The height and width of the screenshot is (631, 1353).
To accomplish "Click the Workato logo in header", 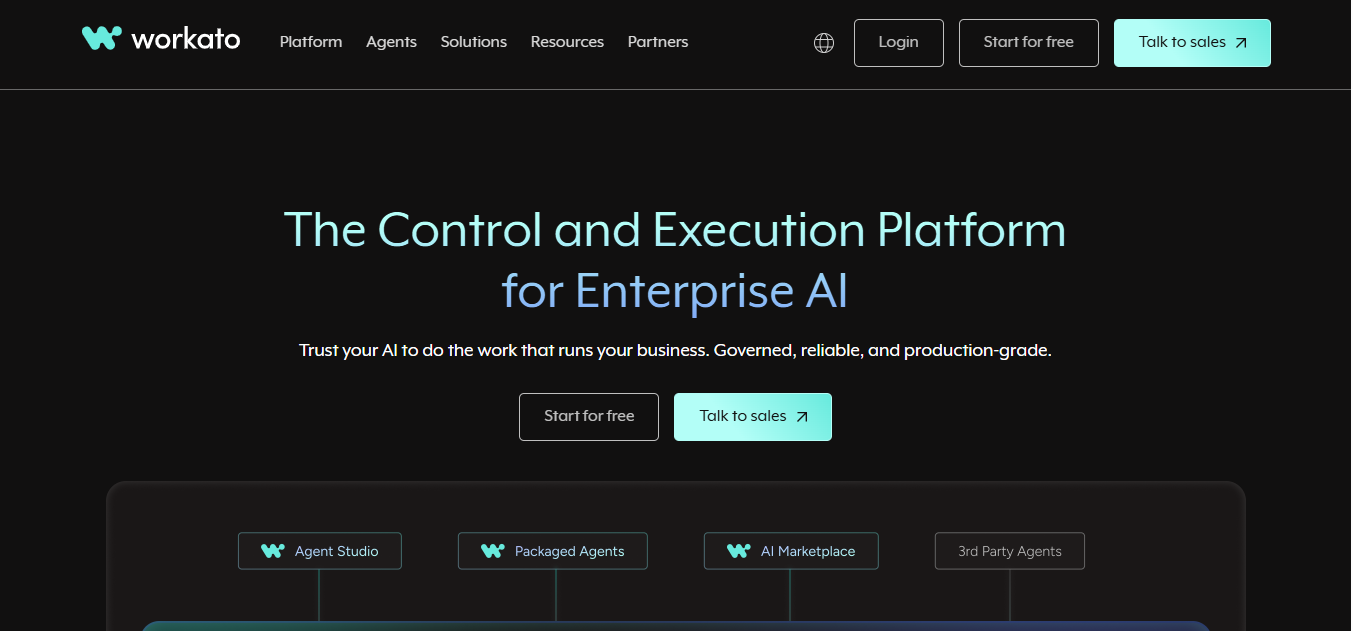I will point(161,39).
